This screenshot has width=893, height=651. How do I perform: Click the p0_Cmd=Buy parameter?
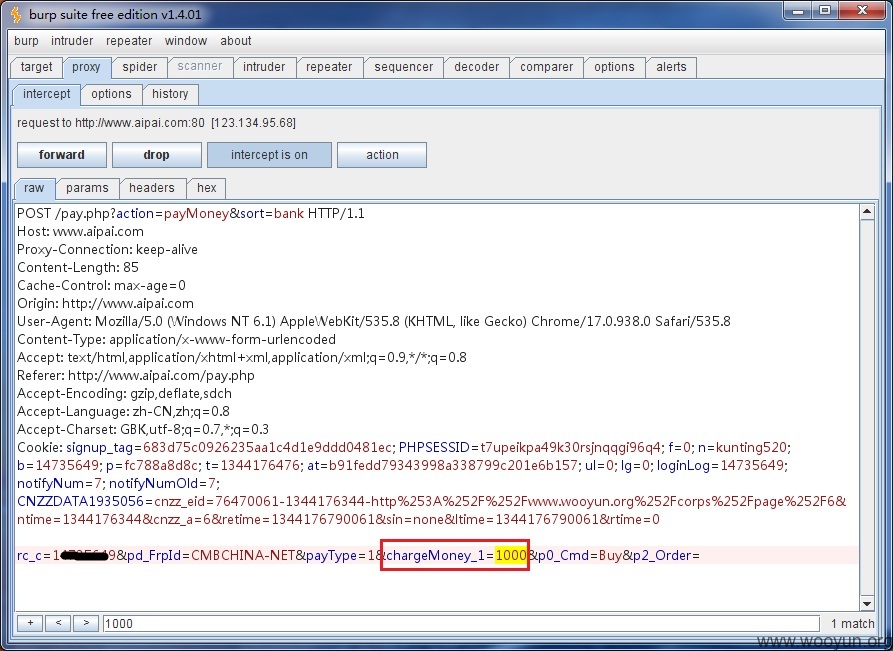(580, 555)
